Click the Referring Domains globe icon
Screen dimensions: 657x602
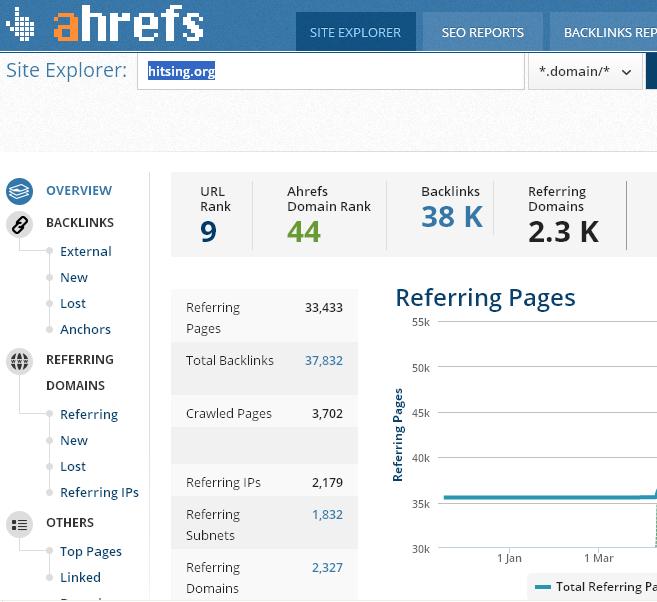(x=19, y=361)
